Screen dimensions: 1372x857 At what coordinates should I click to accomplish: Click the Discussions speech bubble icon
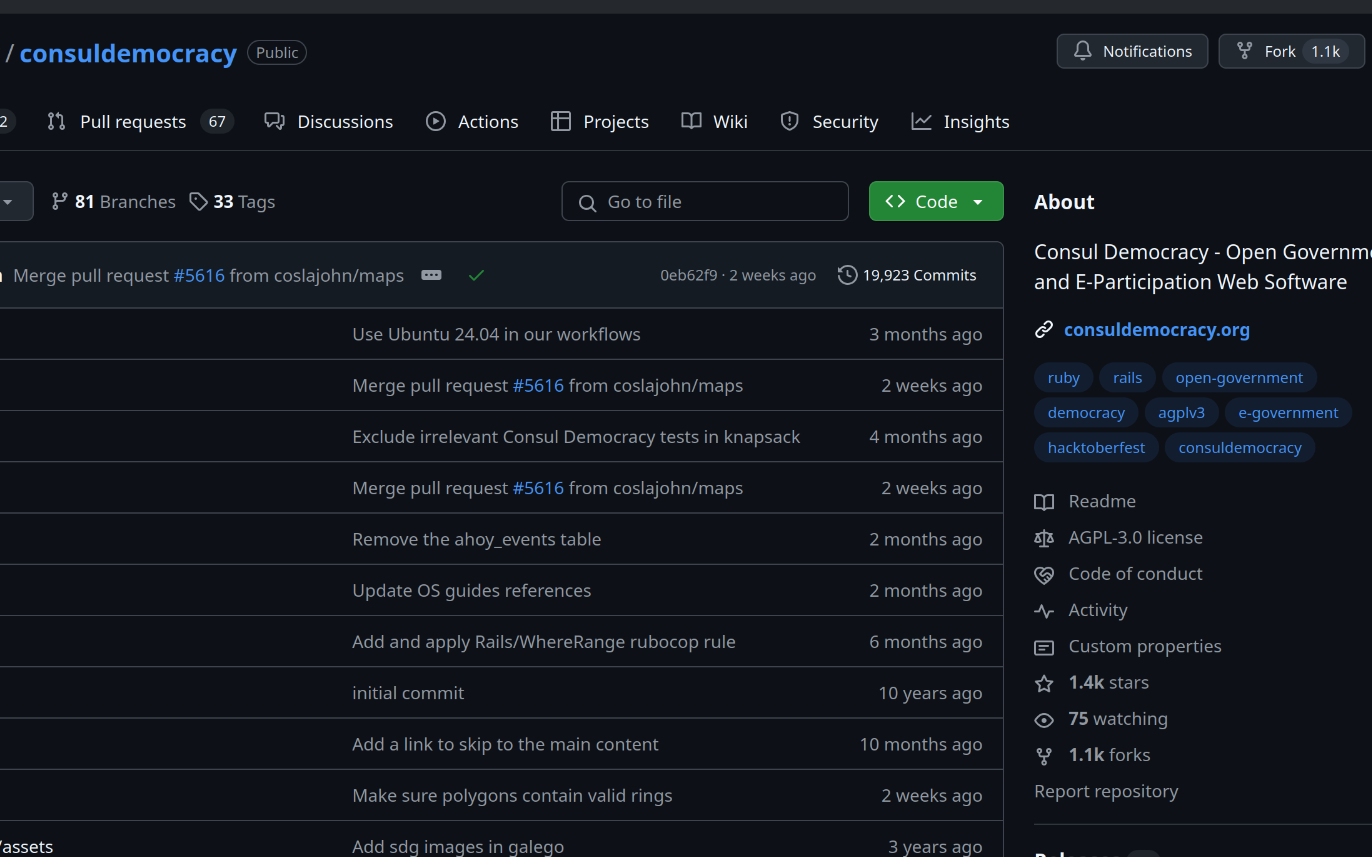(x=274, y=121)
